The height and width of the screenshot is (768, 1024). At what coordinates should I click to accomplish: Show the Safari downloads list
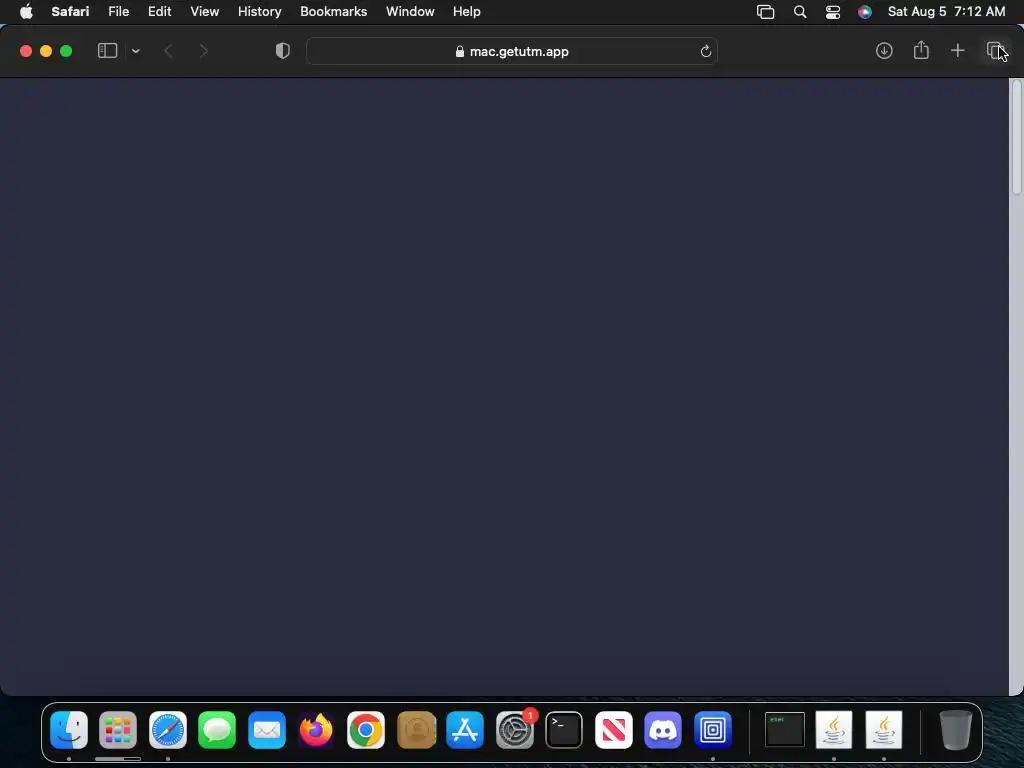click(x=884, y=51)
